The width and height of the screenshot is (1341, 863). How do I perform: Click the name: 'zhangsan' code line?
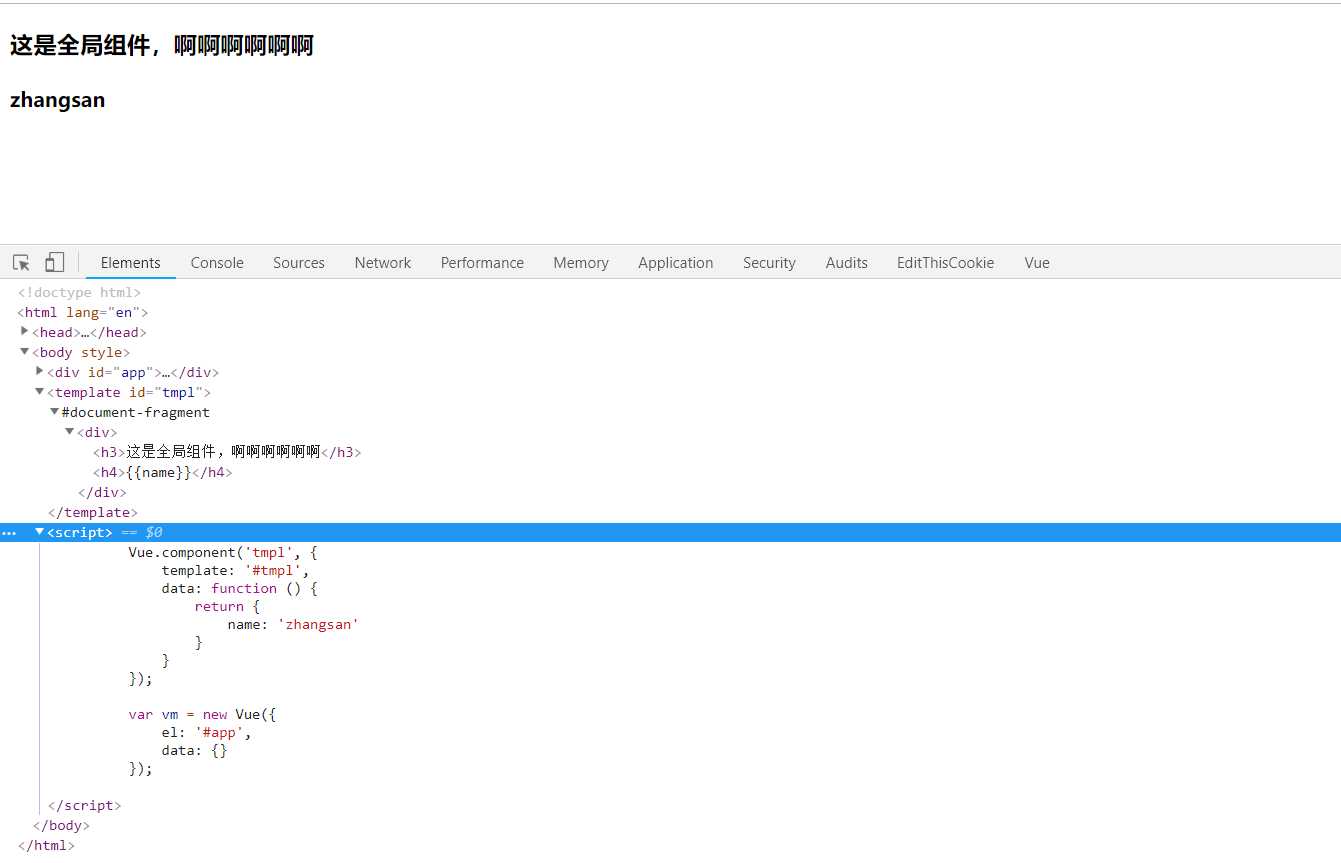coord(293,624)
